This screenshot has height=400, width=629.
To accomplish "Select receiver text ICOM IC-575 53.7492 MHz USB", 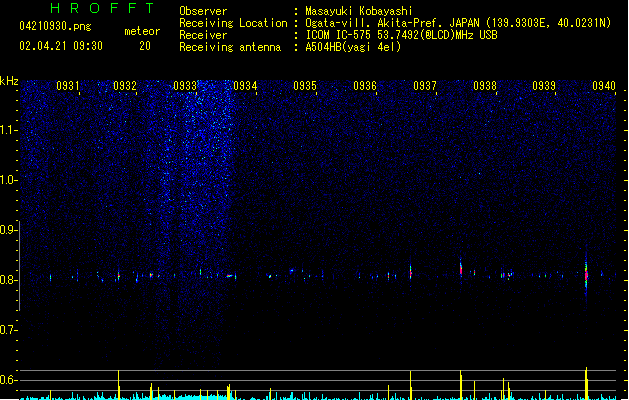I will (x=401, y=35).
